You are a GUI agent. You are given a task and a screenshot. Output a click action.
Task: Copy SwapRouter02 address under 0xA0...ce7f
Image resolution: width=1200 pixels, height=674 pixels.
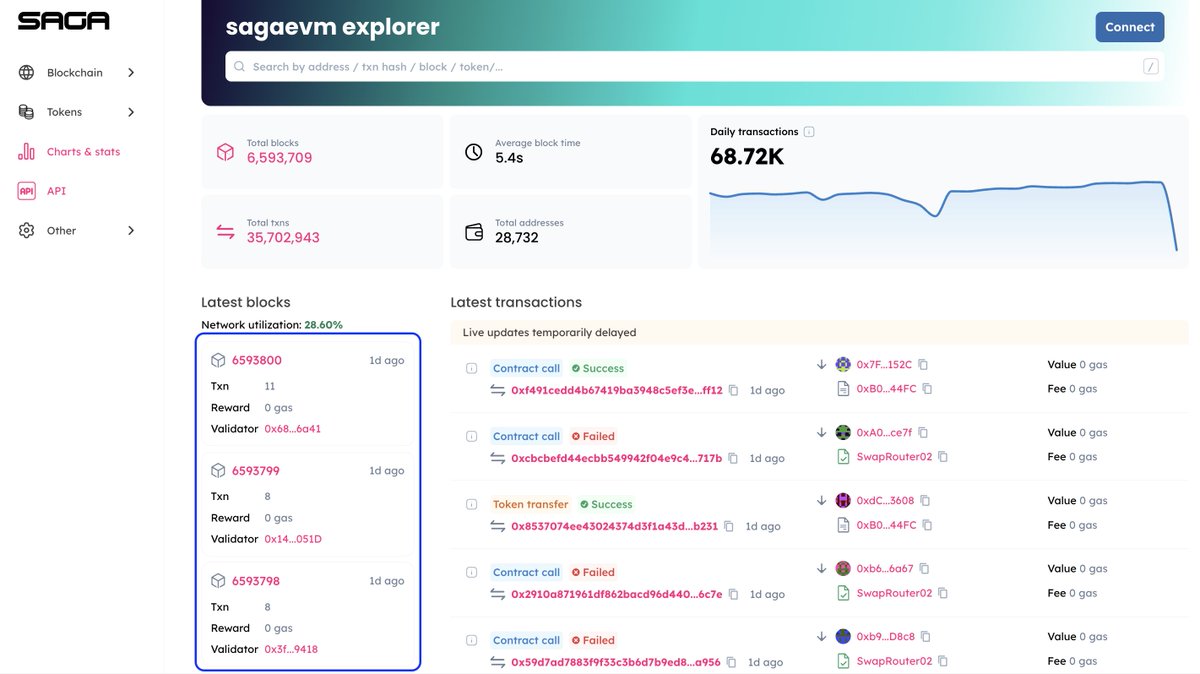943,457
